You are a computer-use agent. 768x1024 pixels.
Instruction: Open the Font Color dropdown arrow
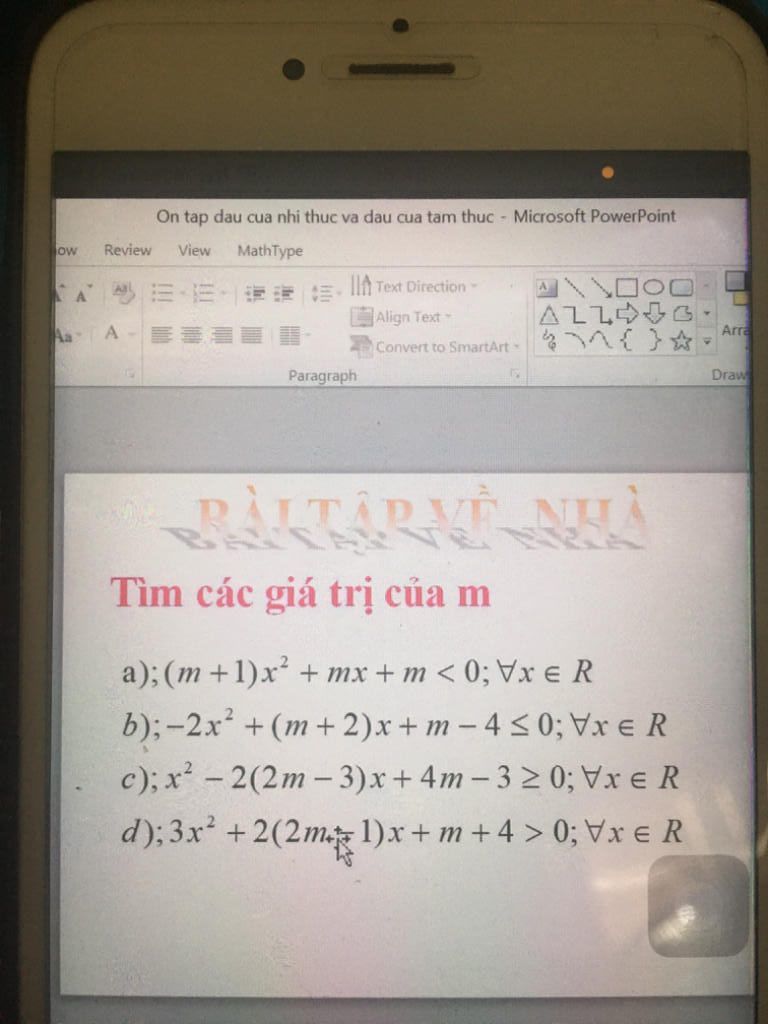133,334
